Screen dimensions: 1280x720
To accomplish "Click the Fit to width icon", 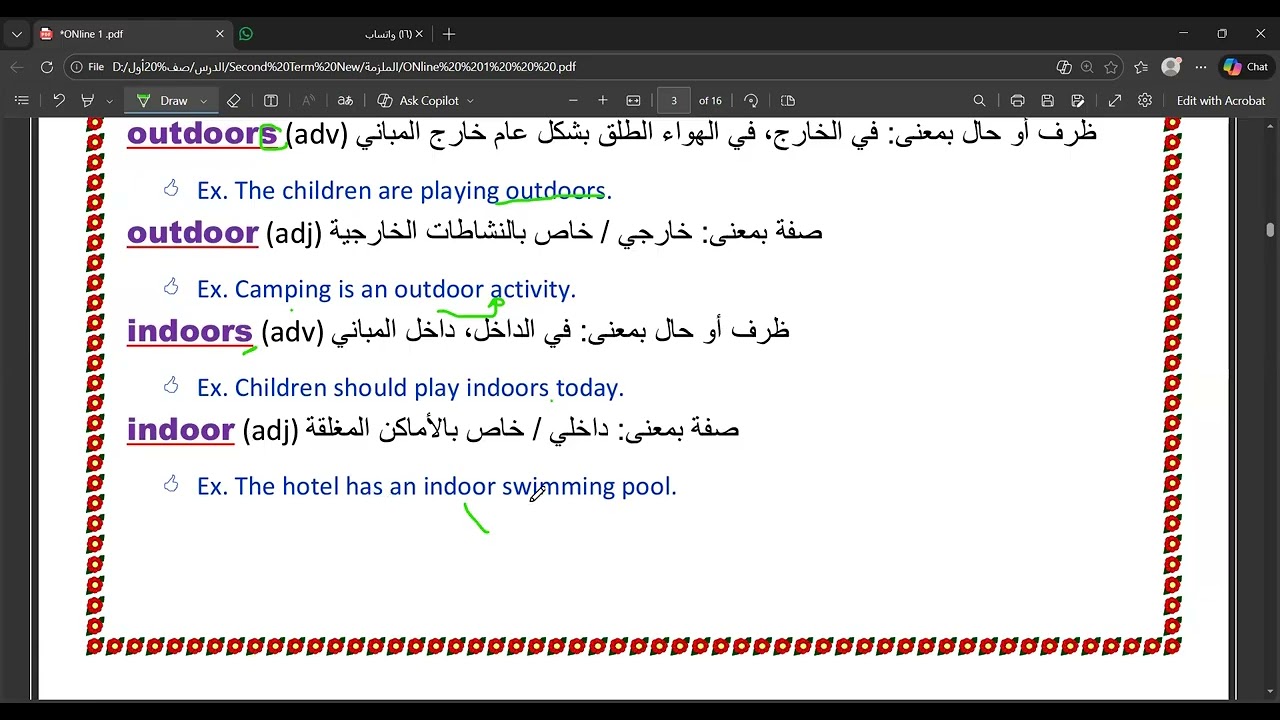I will coord(633,100).
